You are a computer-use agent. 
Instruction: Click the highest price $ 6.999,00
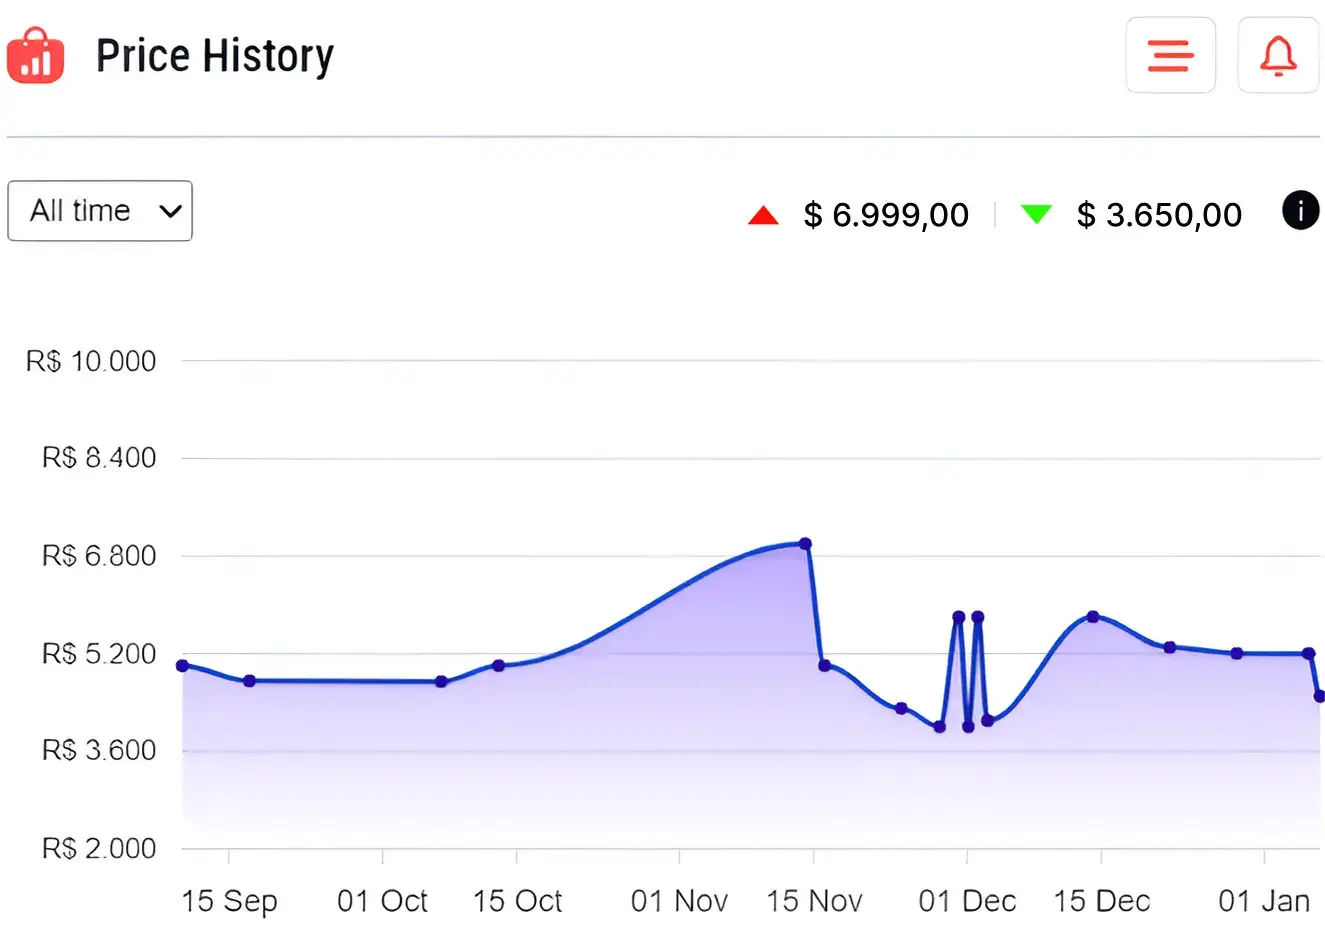pyautogui.click(x=886, y=215)
